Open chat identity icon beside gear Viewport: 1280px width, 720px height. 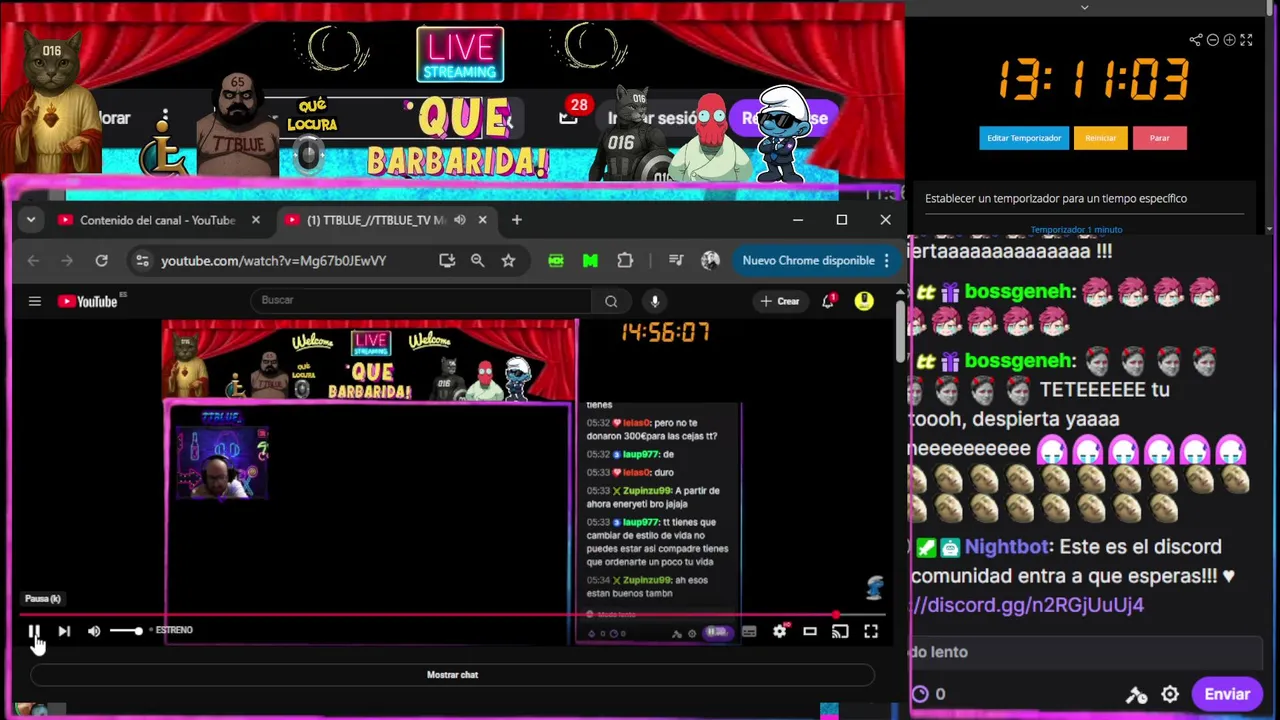tap(1136, 694)
